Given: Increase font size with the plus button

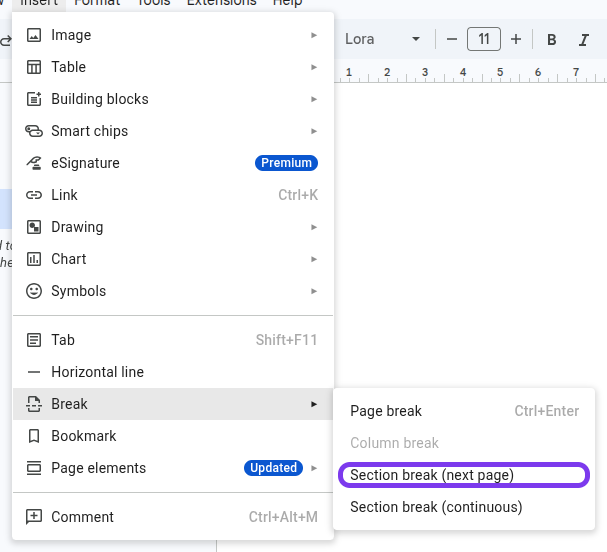Looking at the screenshot, I should tap(516, 39).
